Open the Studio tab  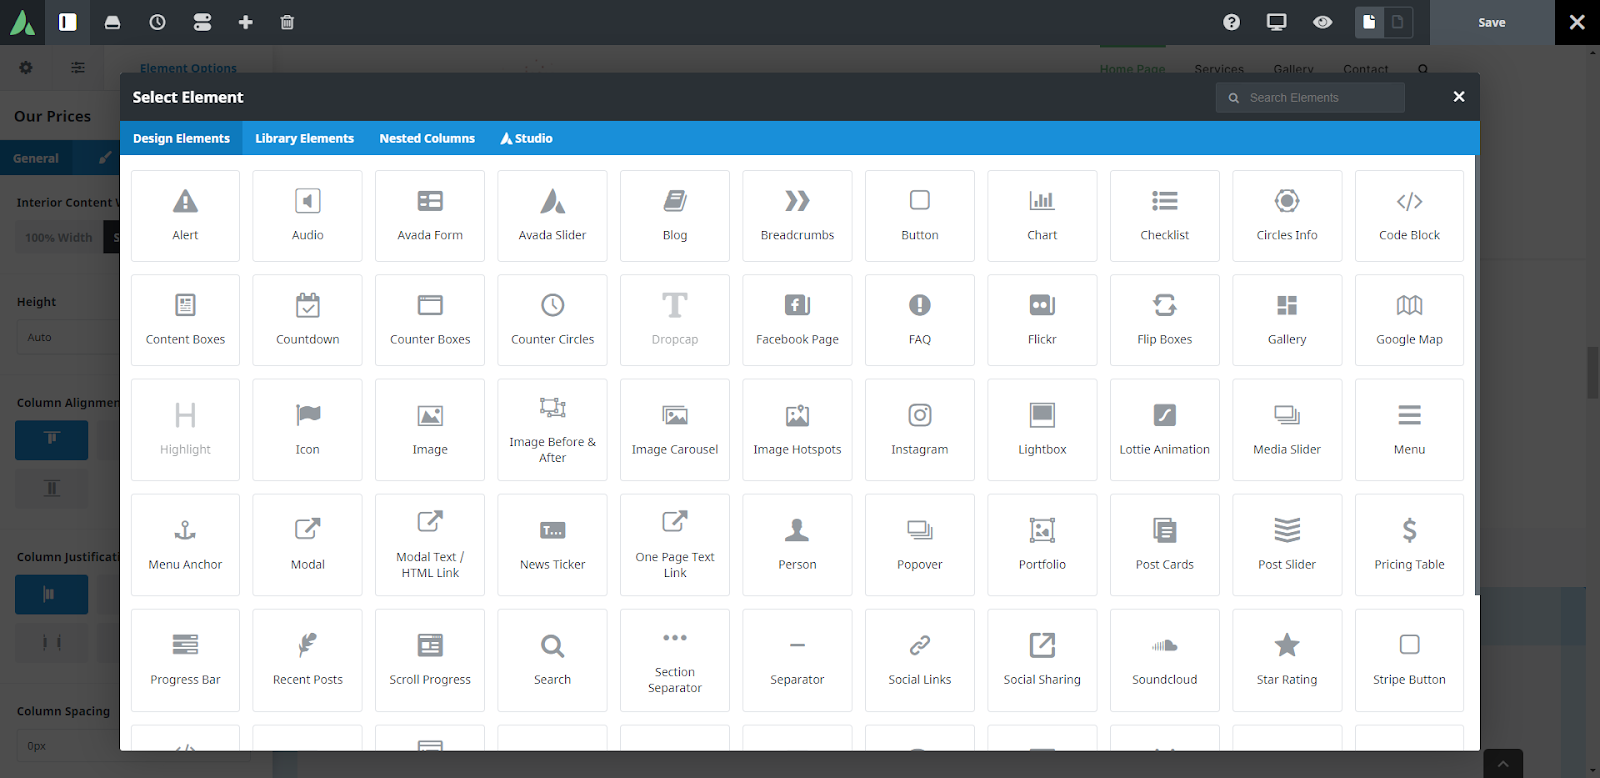tap(526, 138)
